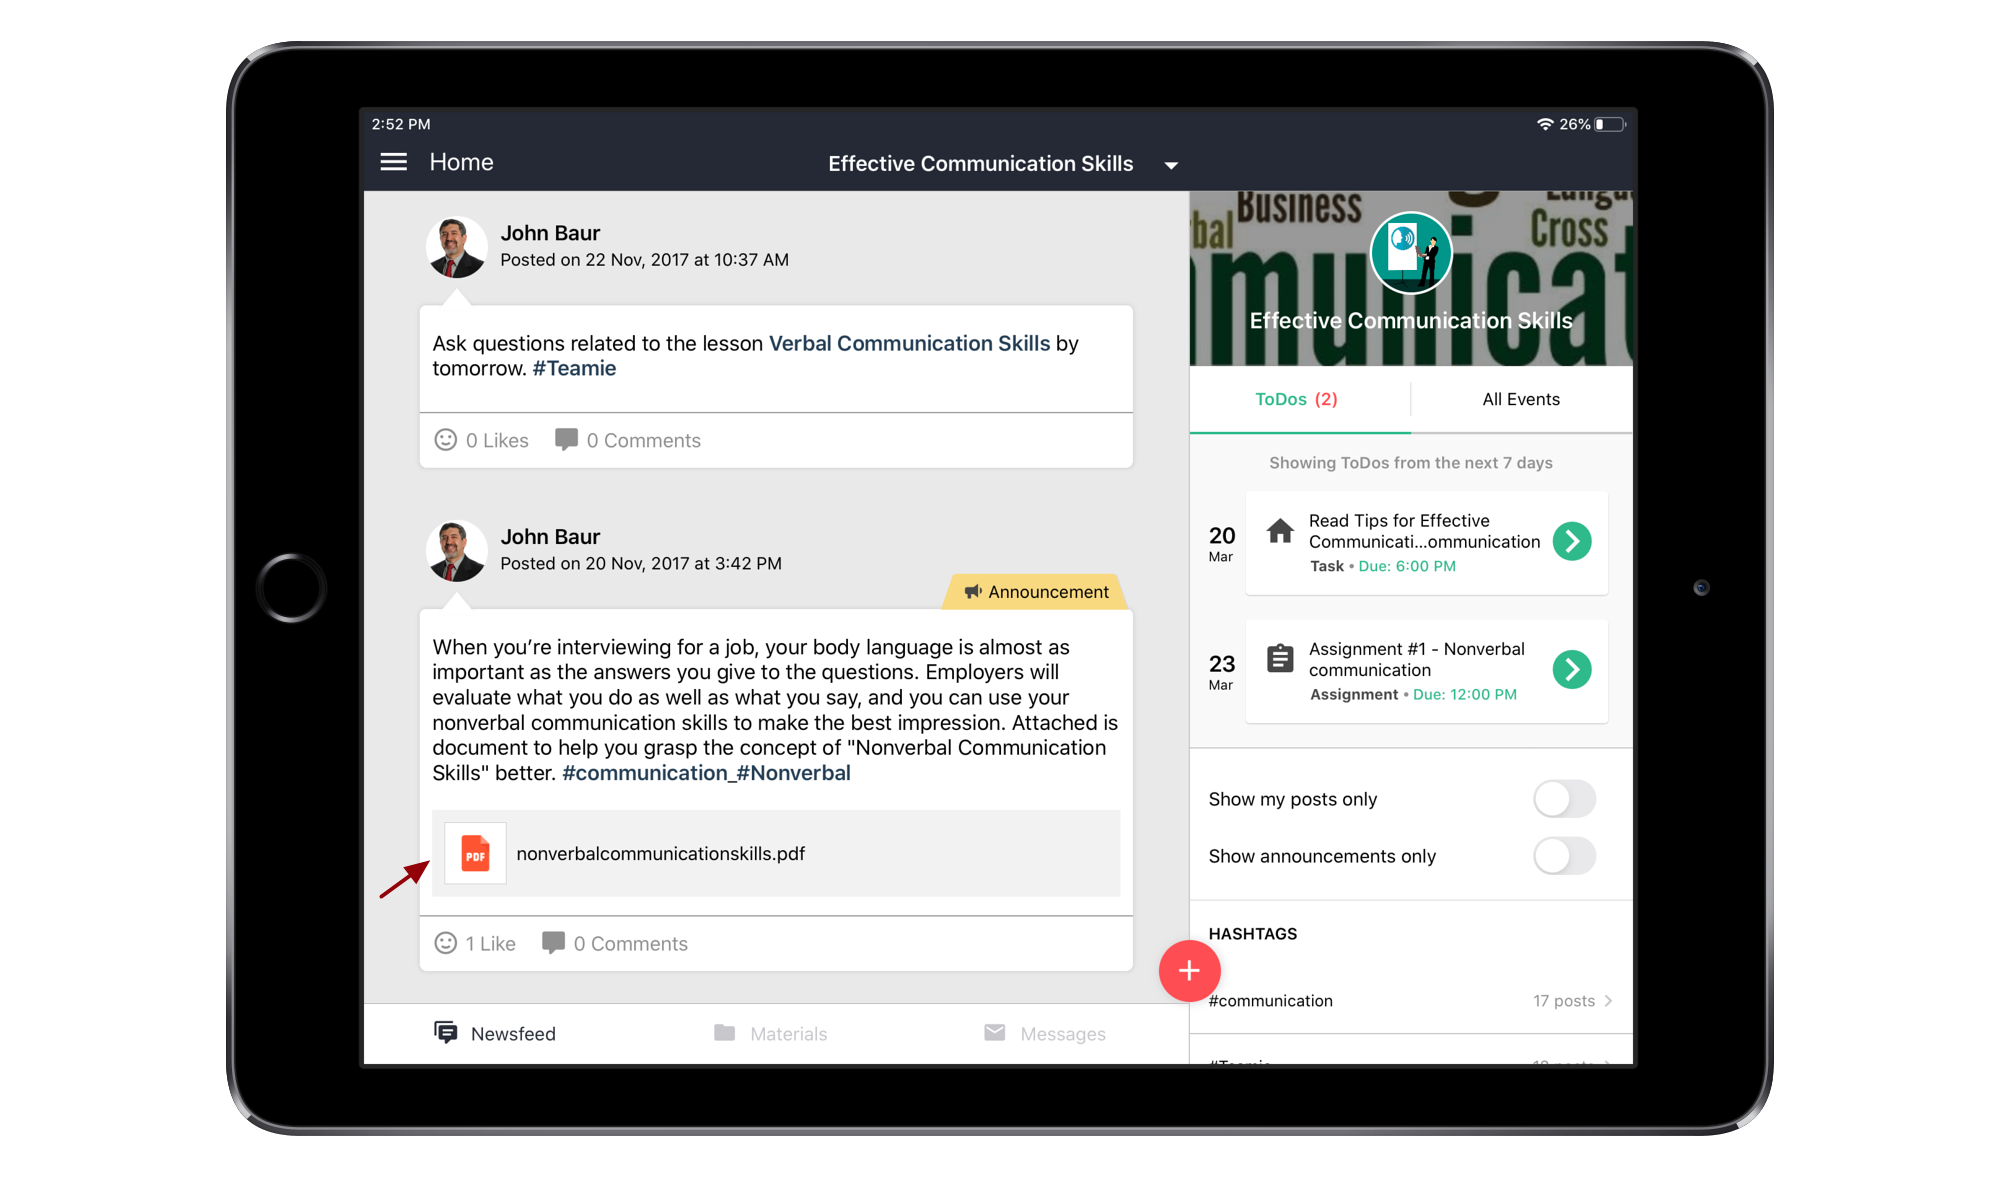The width and height of the screenshot is (2000, 1192).
Task: Select the Effective Communication Skills header title
Action: click(x=980, y=163)
